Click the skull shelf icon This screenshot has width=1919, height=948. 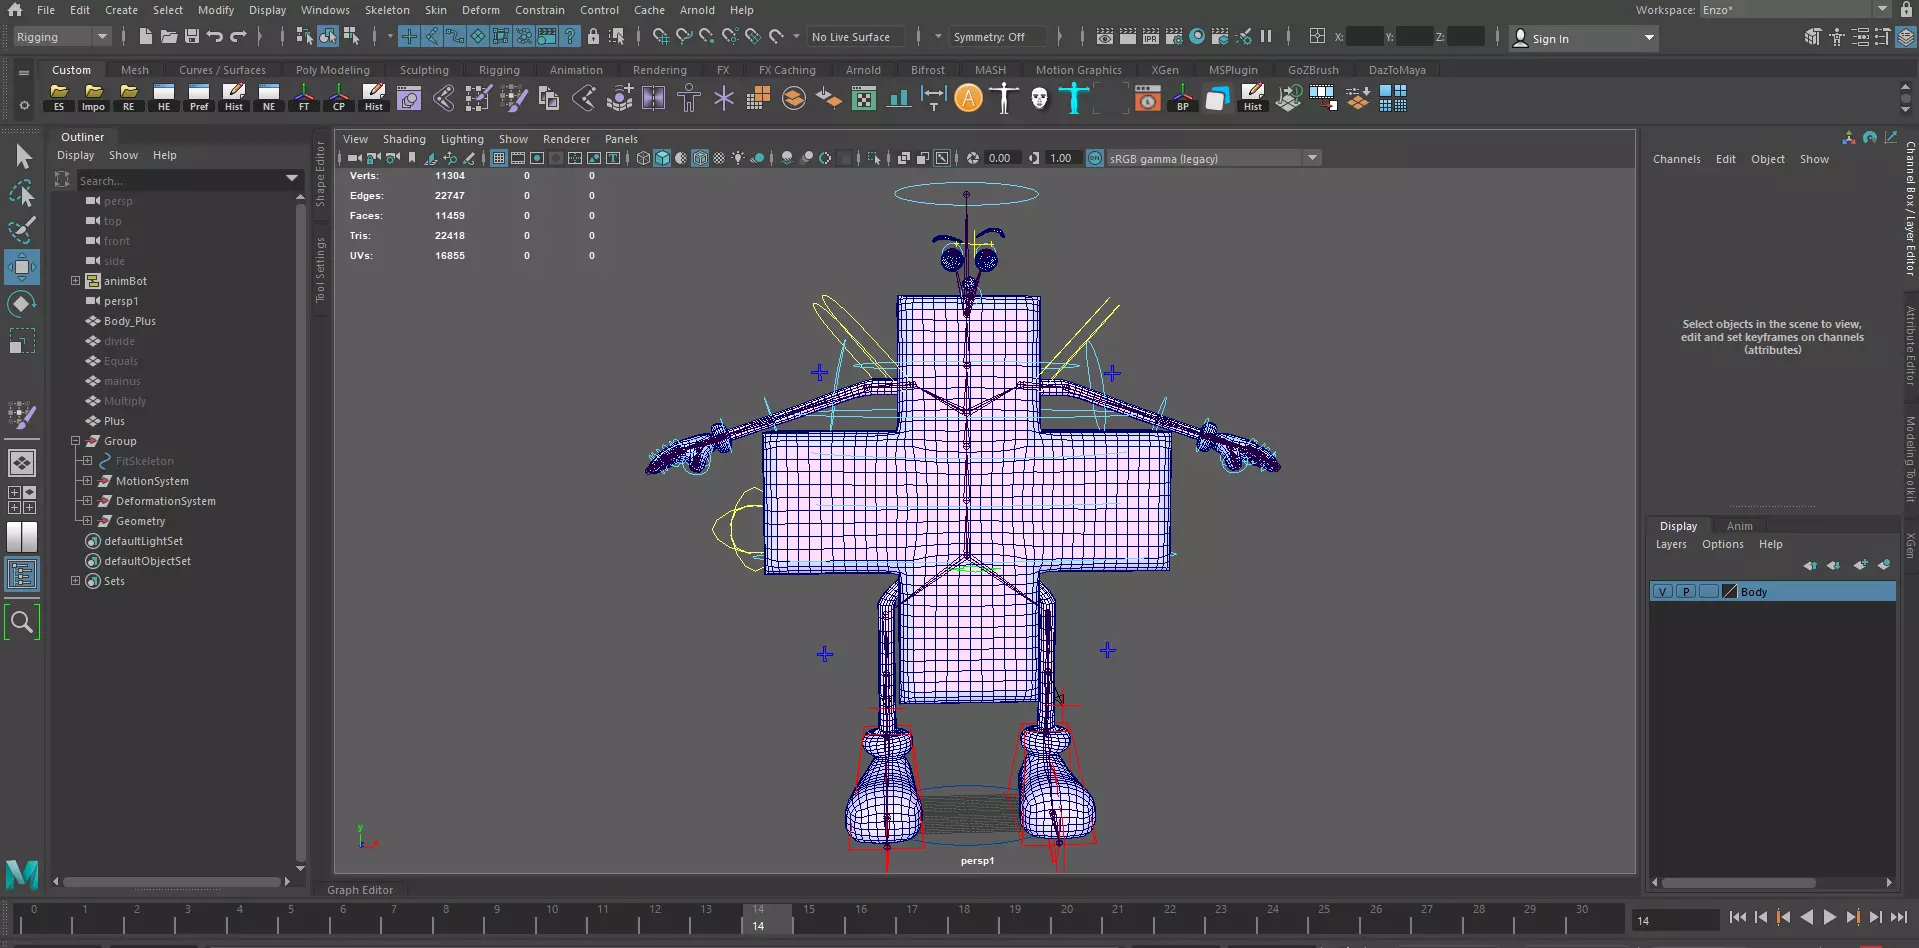tap(1040, 98)
